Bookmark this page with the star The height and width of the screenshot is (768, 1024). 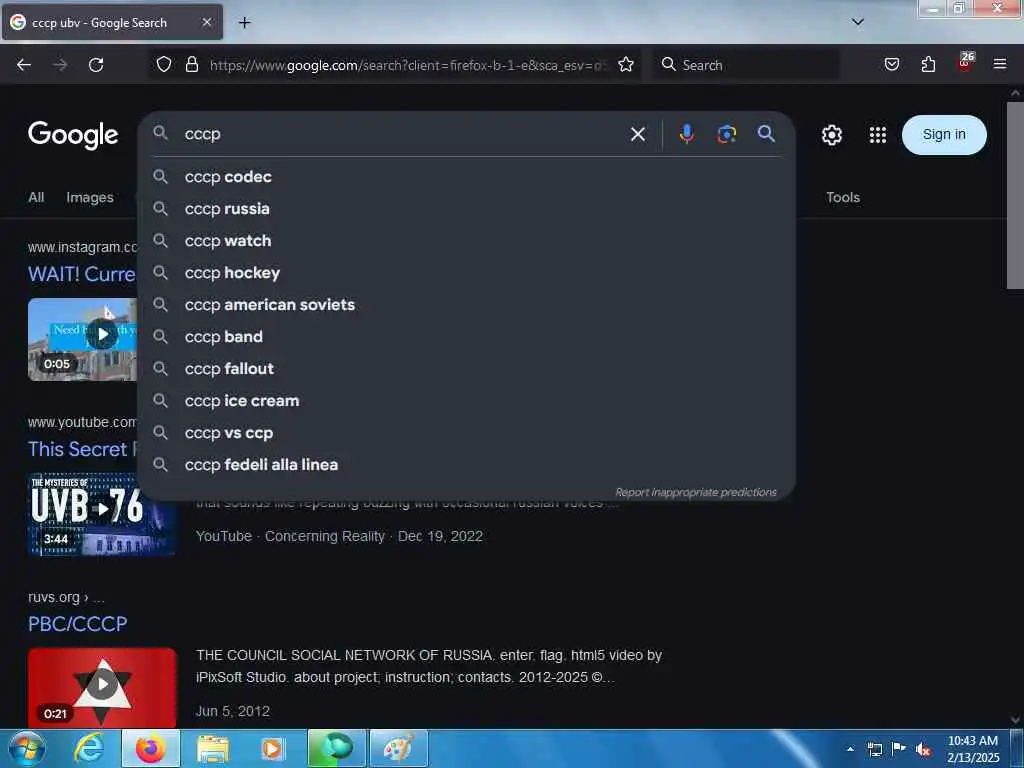[x=626, y=64]
